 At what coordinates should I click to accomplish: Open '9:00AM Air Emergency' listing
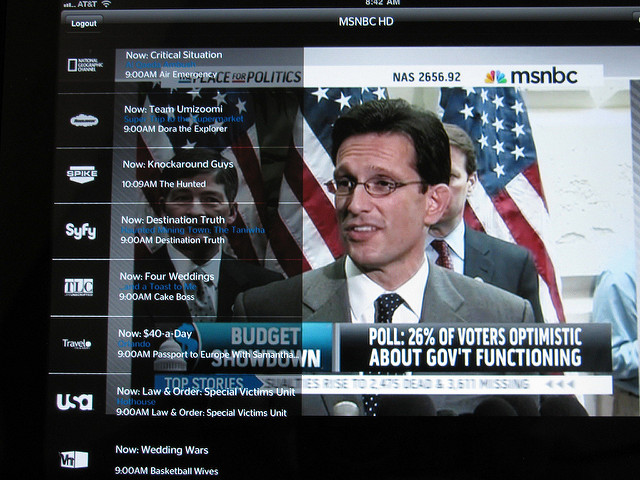(171, 74)
